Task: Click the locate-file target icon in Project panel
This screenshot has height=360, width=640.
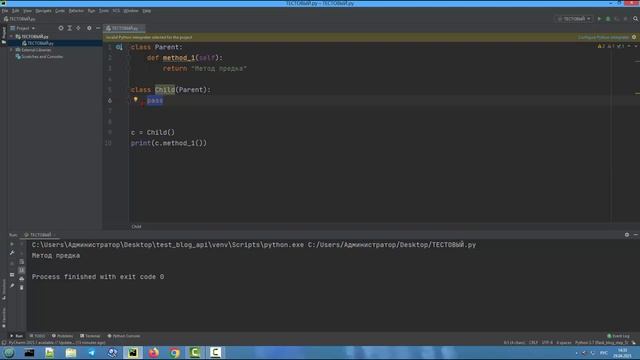Action: pos(61,28)
